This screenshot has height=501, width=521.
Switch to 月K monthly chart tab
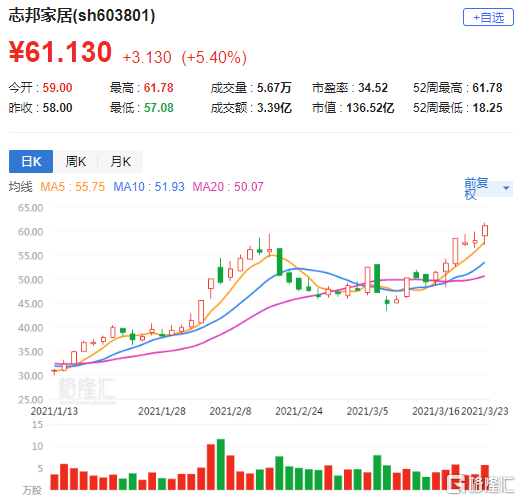120,161
